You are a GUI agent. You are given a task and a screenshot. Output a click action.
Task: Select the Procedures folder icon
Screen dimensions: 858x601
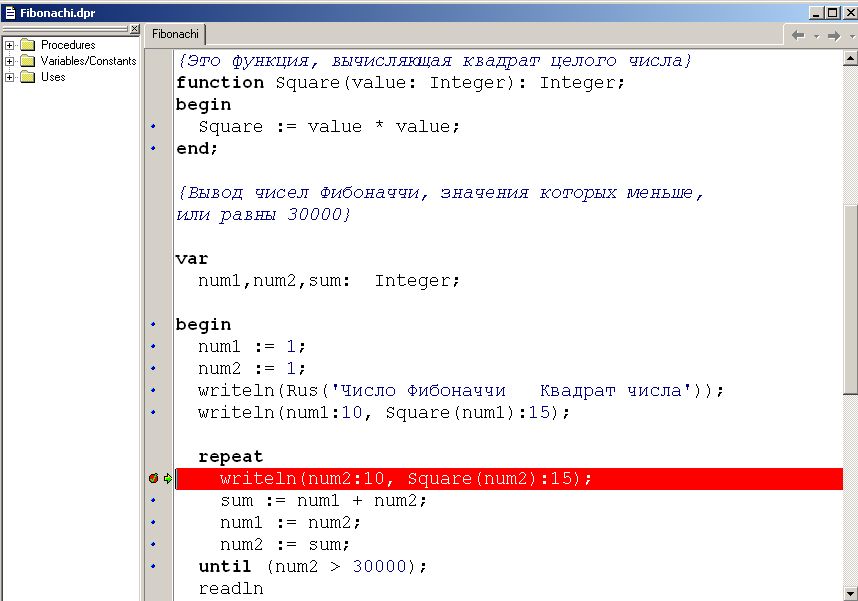pyautogui.click(x=28, y=45)
